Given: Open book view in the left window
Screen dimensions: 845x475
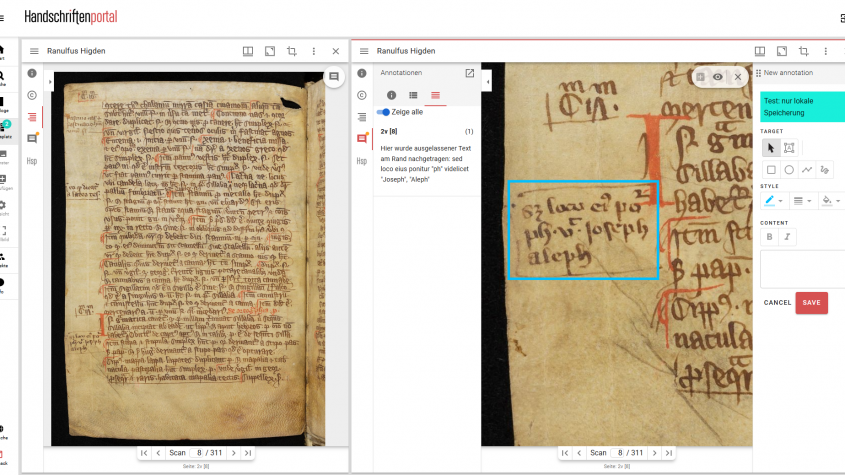Looking at the screenshot, I should coord(248,51).
